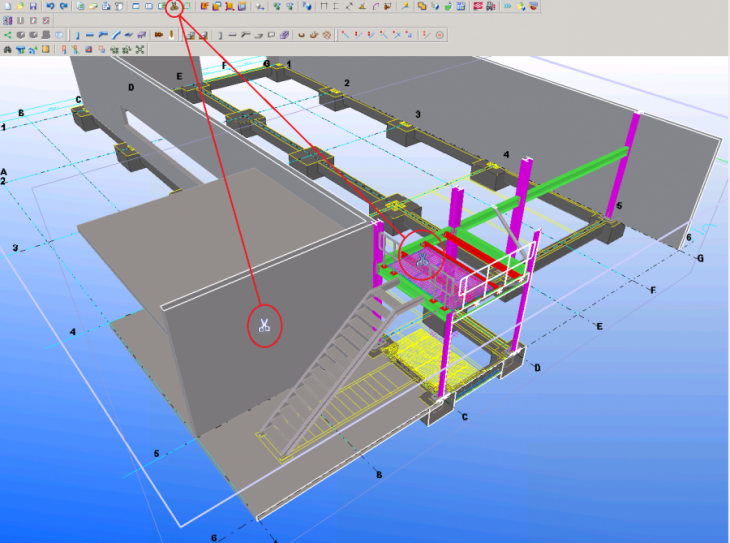The height and width of the screenshot is (543, 730).
Task: Select the blue steel beam tool
Action: click(90, 35)
